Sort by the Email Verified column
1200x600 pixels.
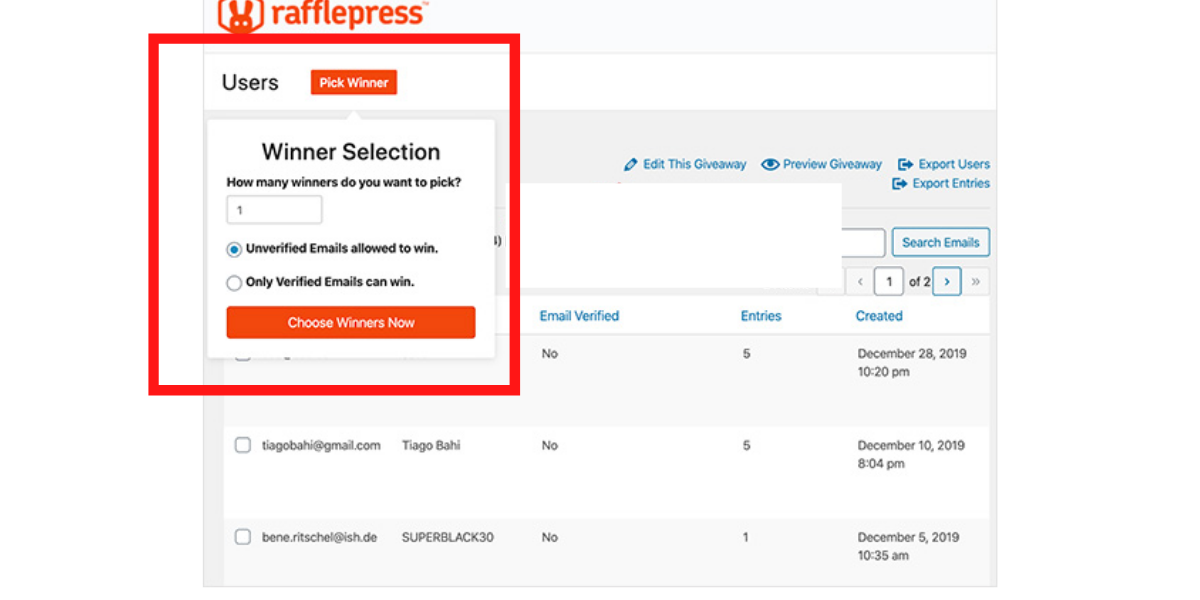(x=579, y=316)
